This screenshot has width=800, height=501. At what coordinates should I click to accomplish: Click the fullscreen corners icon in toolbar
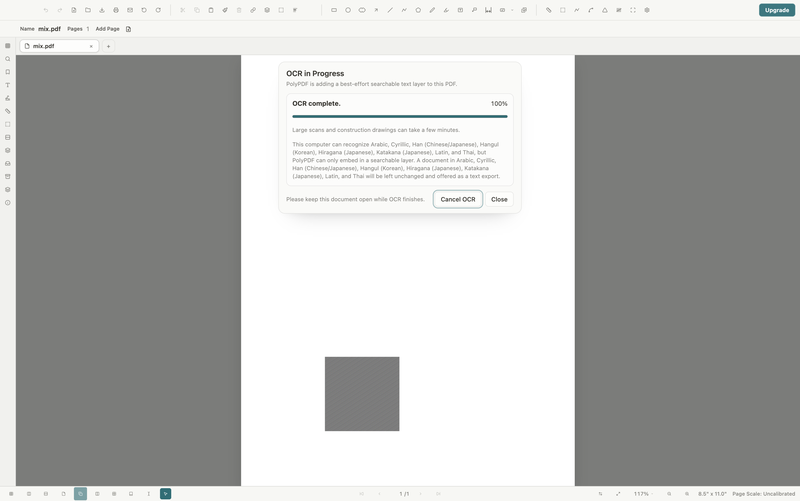[633, 10]
